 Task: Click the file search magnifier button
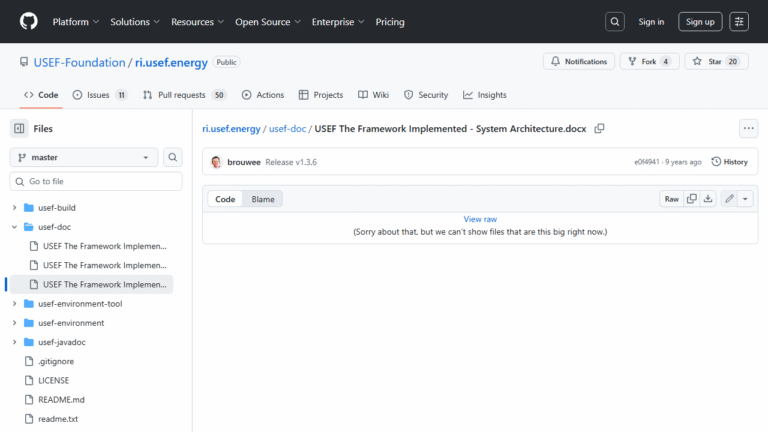[173, 157]
